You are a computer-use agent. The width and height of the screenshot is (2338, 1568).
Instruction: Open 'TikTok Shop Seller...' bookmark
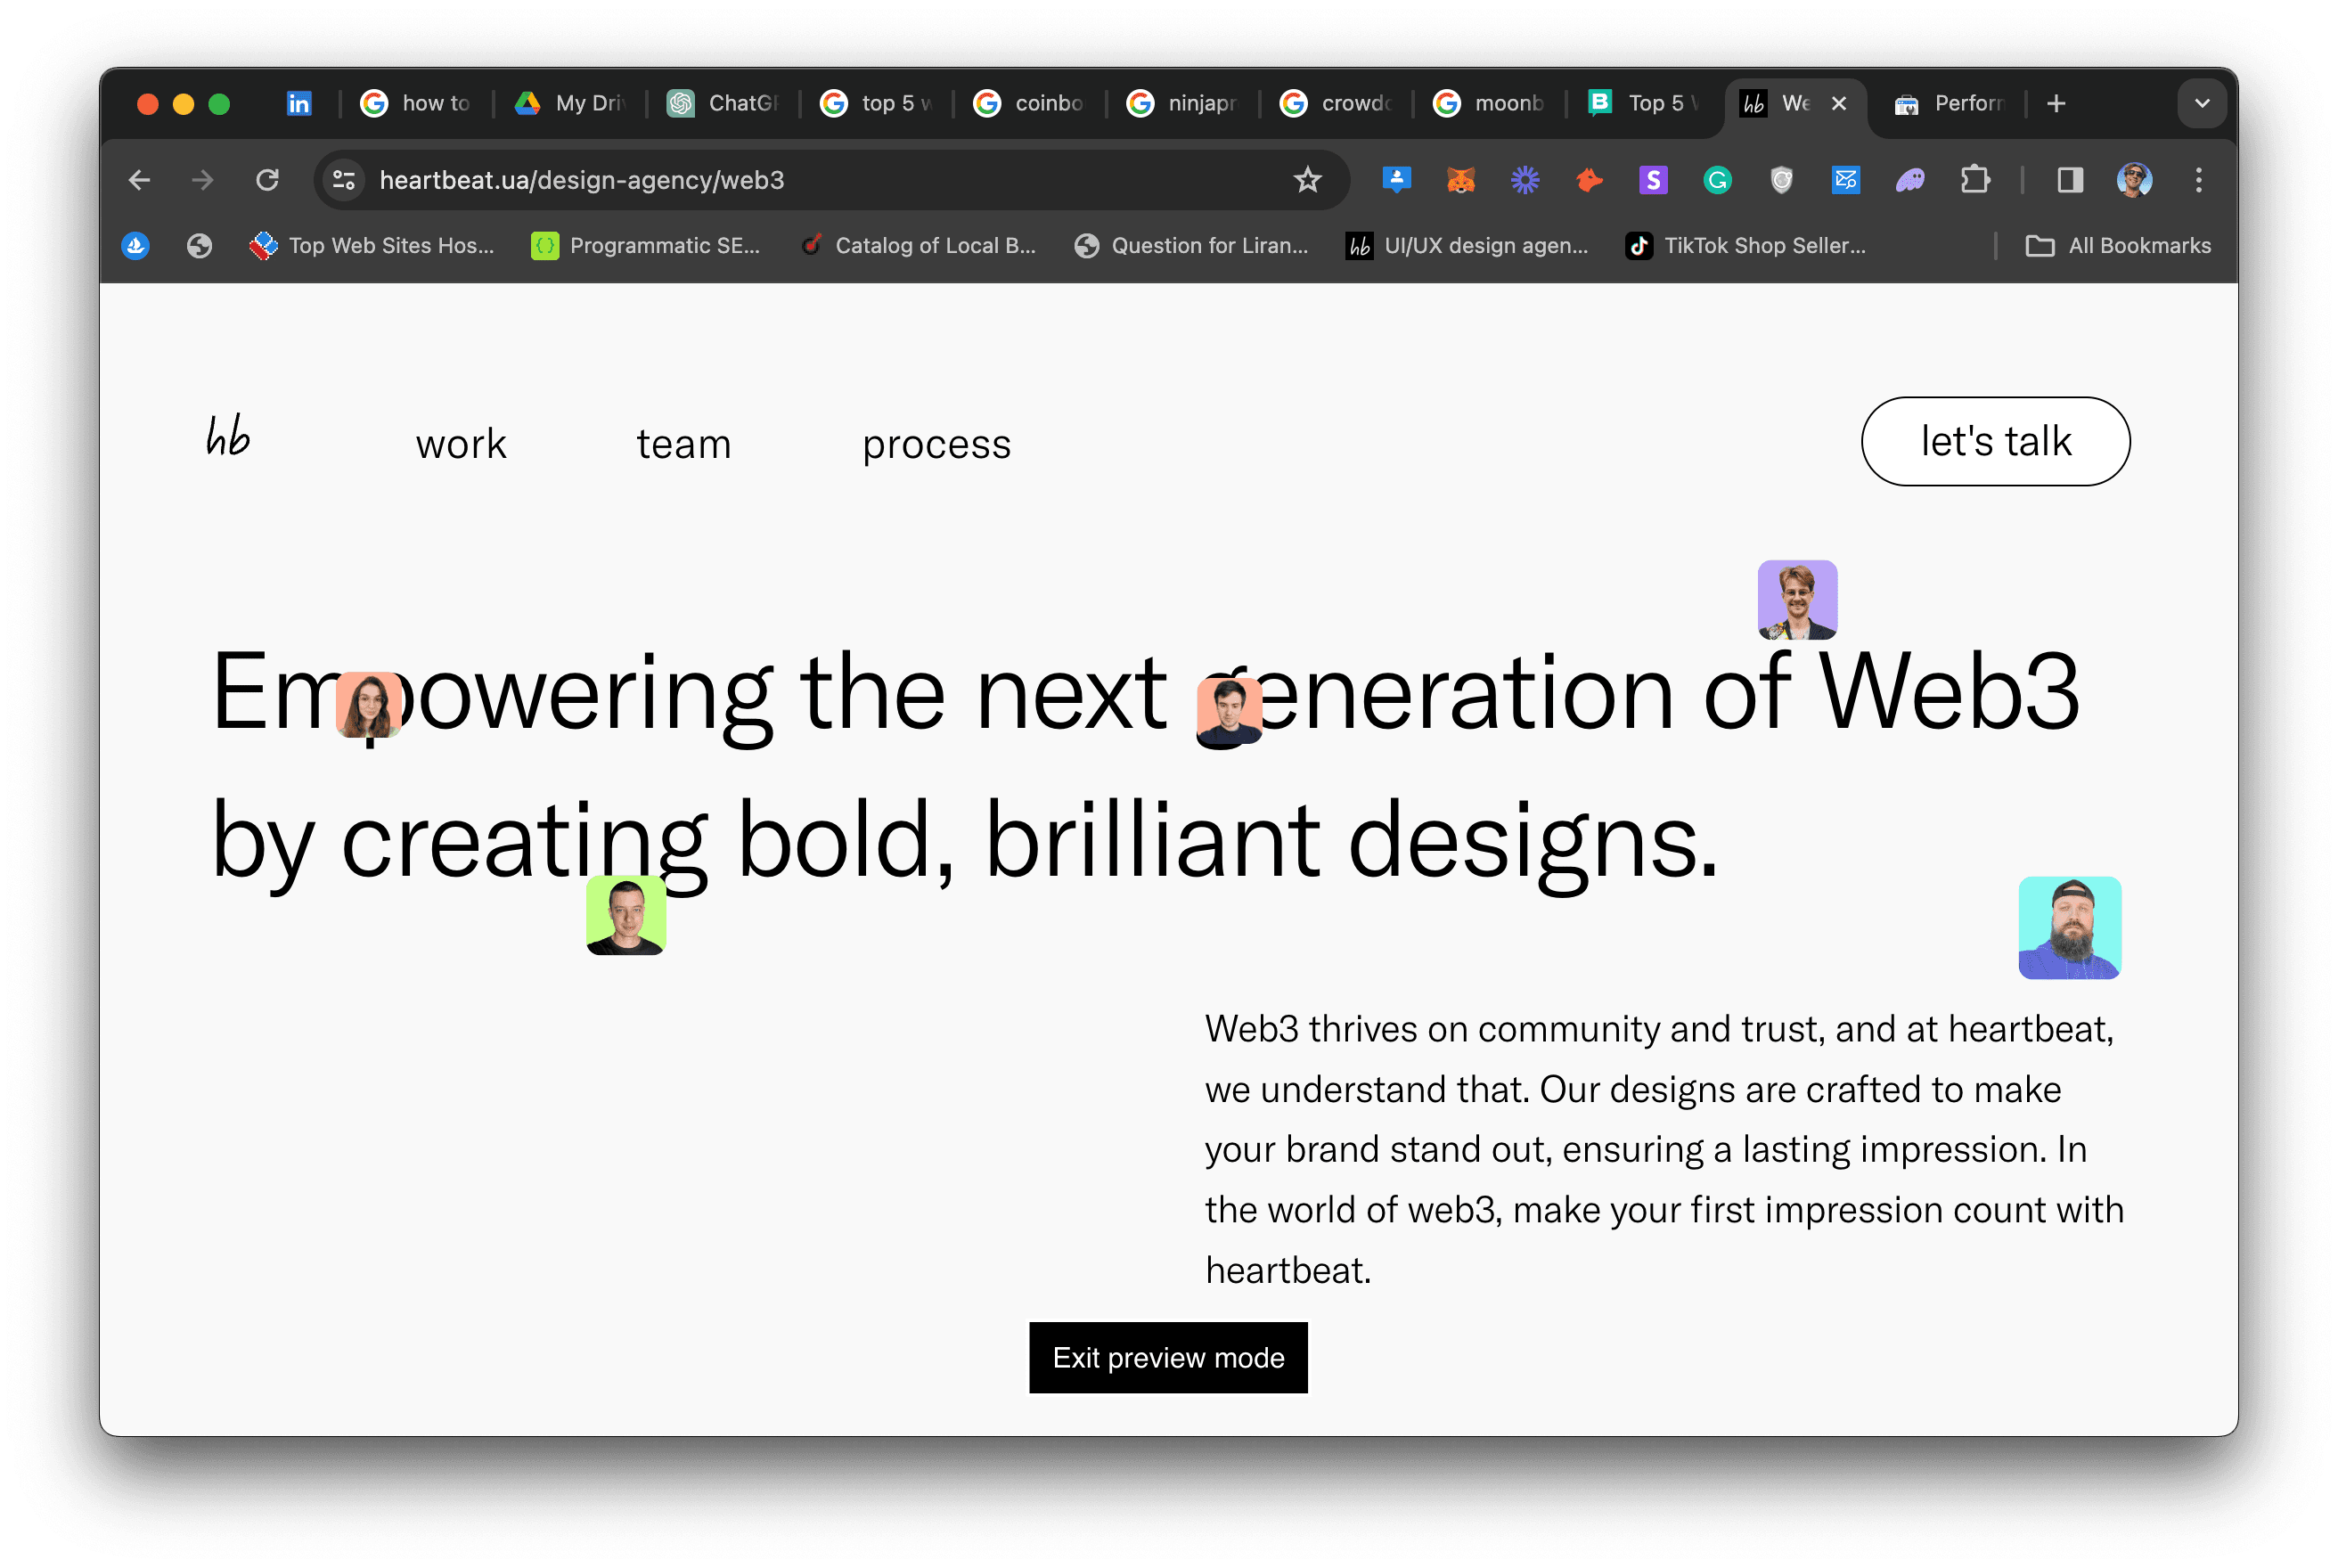(x=1746, y=246)
